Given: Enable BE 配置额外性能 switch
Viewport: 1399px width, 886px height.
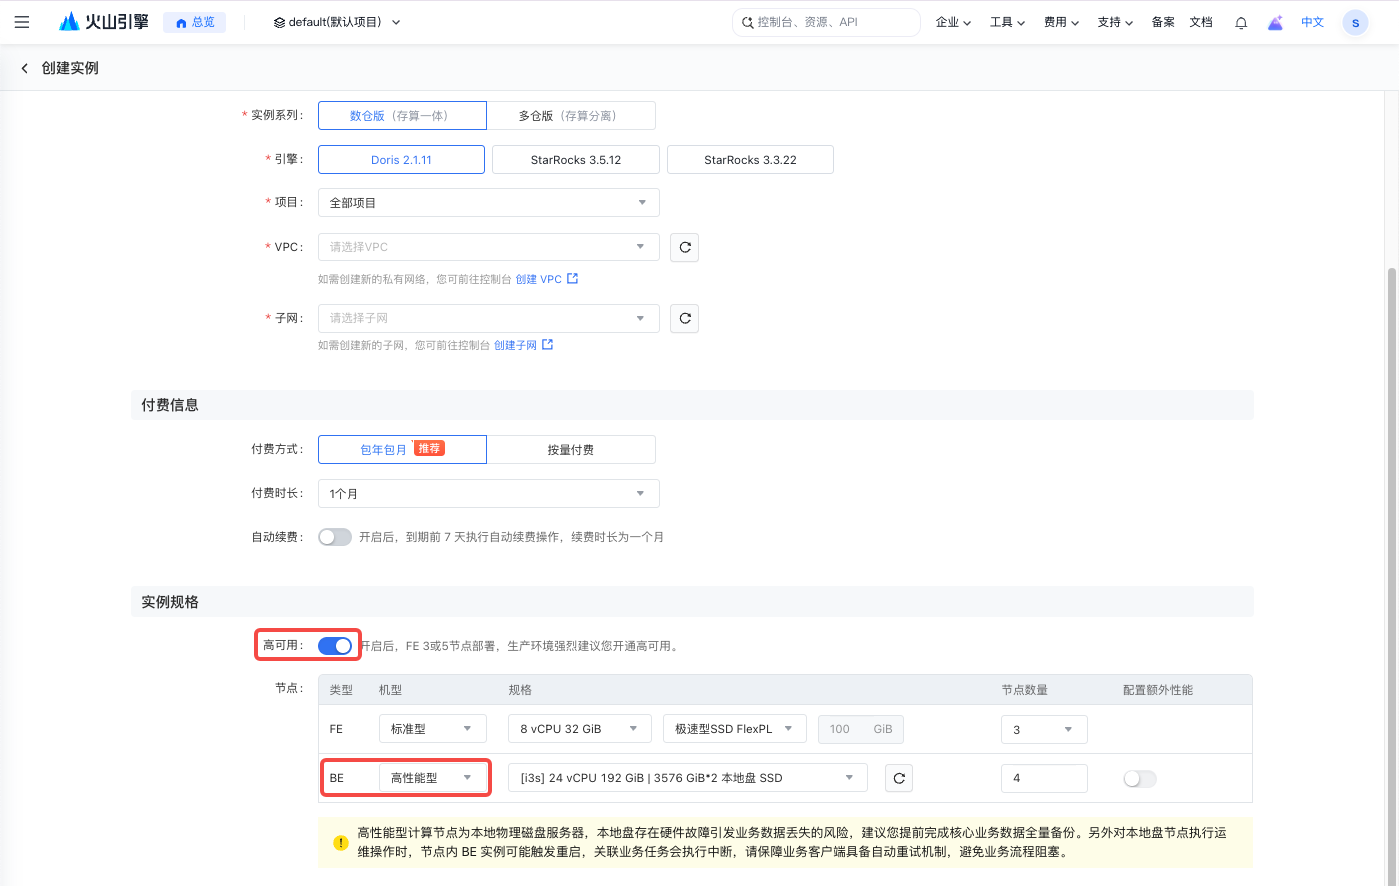Looking at the screenshot, I should point(1140,779).
